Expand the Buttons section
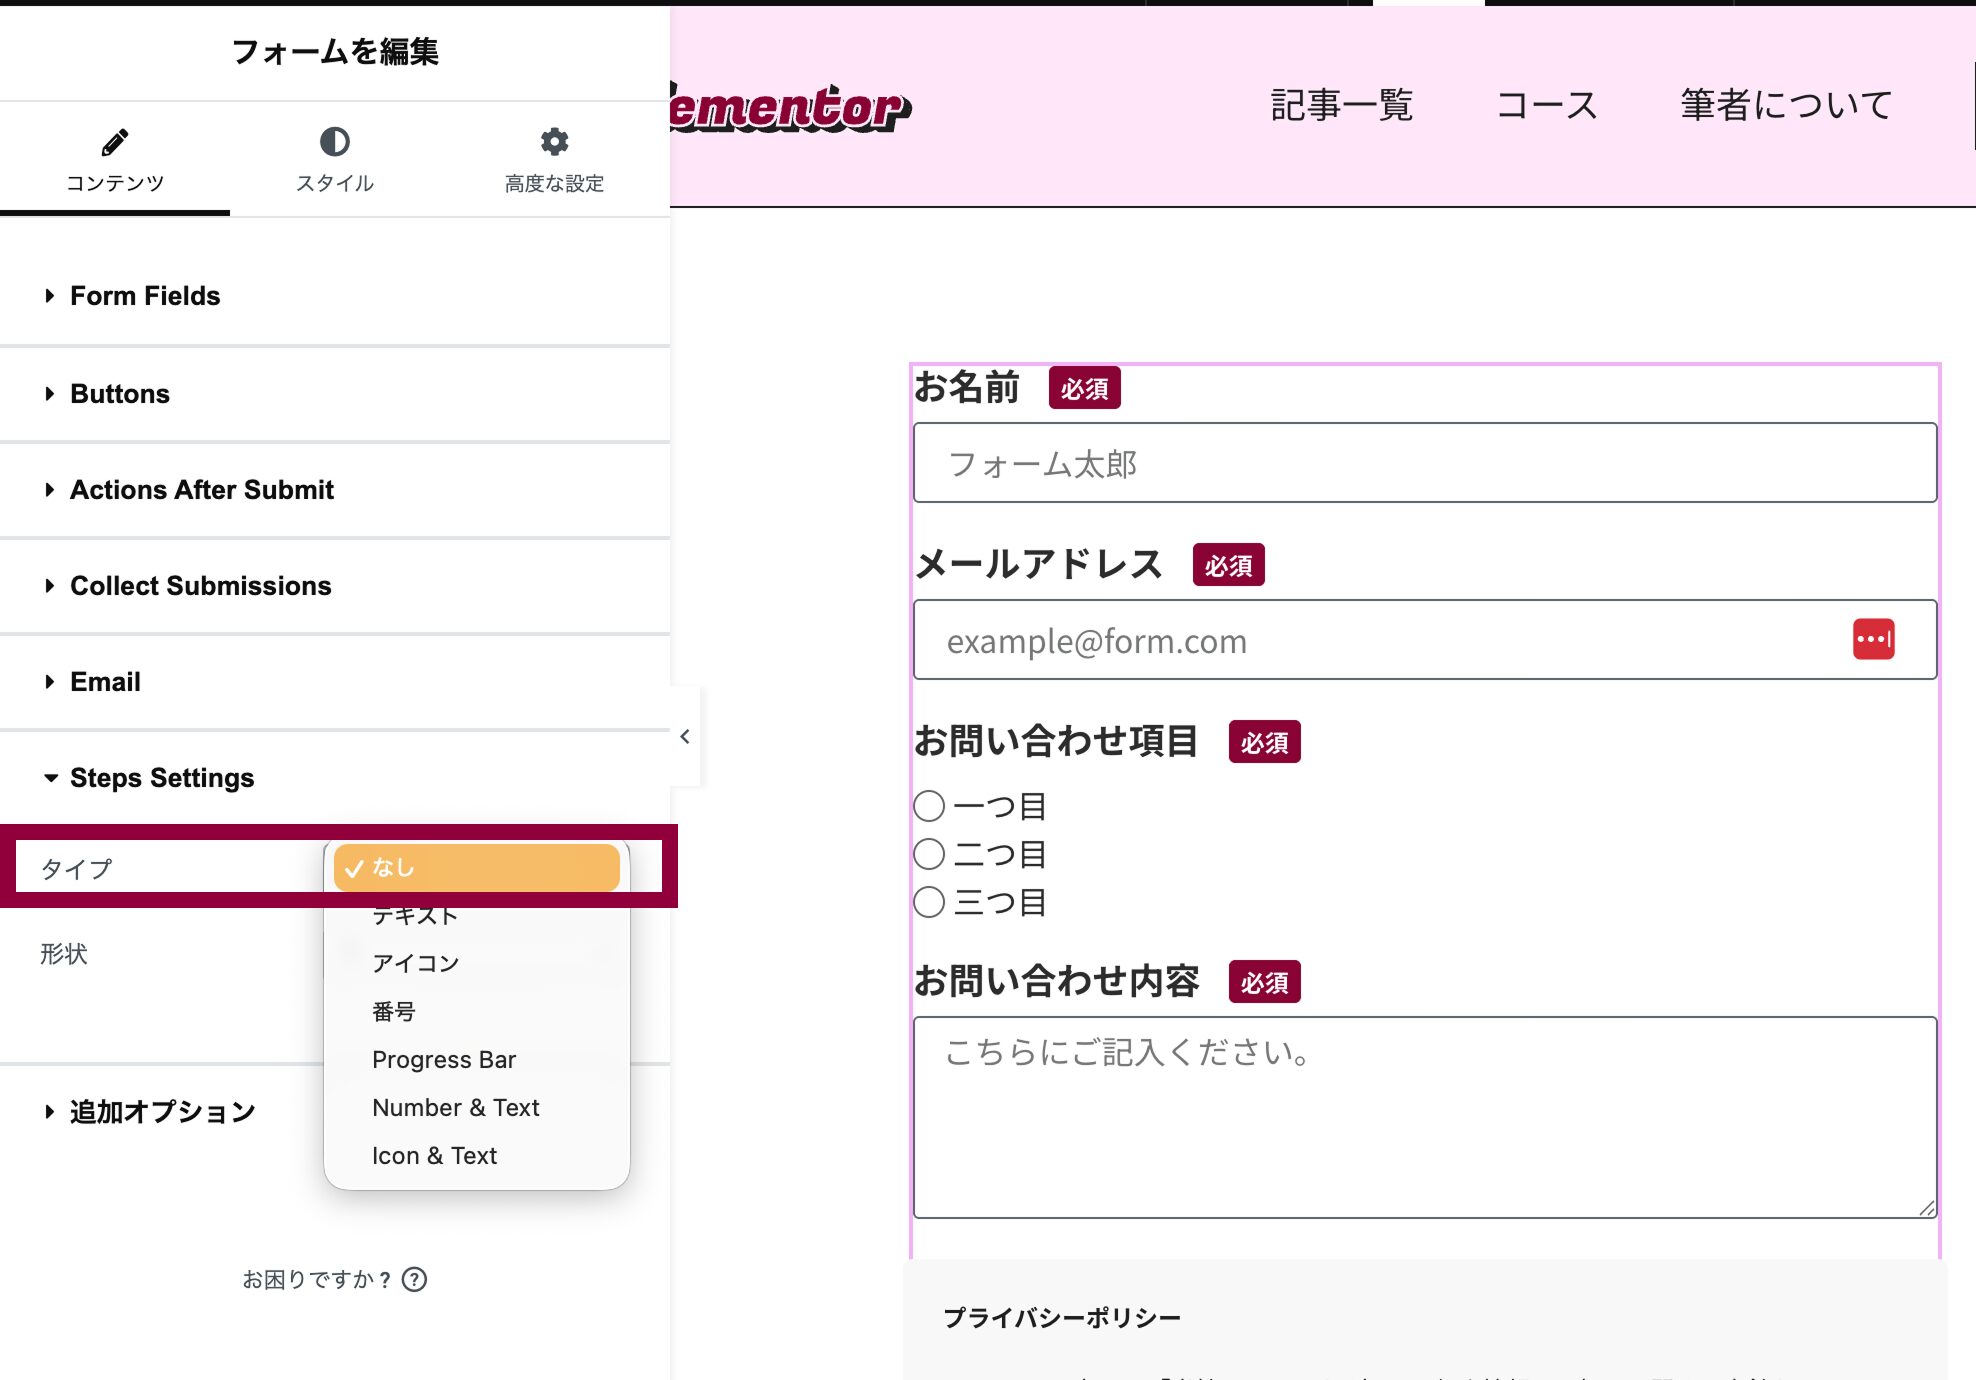 tap(119, 393)
